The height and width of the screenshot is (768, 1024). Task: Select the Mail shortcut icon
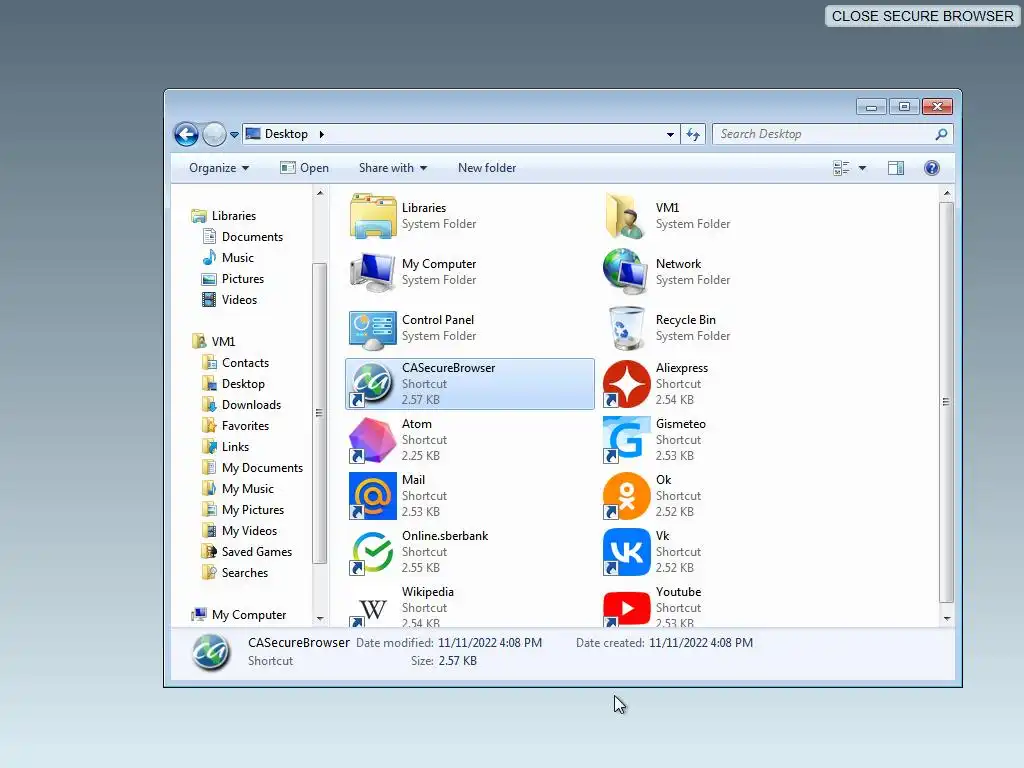click(x=372, y=496)
